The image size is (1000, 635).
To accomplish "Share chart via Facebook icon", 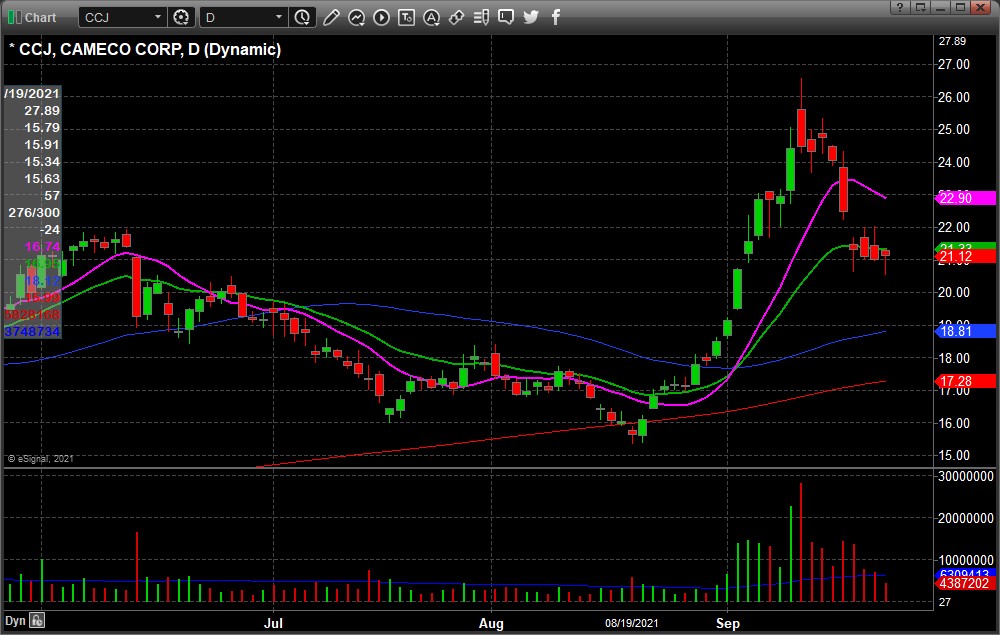I will [556, 17].
